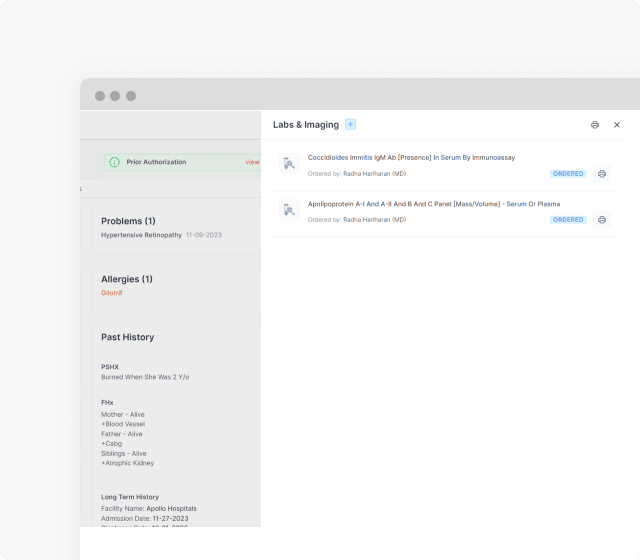Open the Problems (1) section heading
Viewport: 640px width, 560px height.
coord(128,221)
